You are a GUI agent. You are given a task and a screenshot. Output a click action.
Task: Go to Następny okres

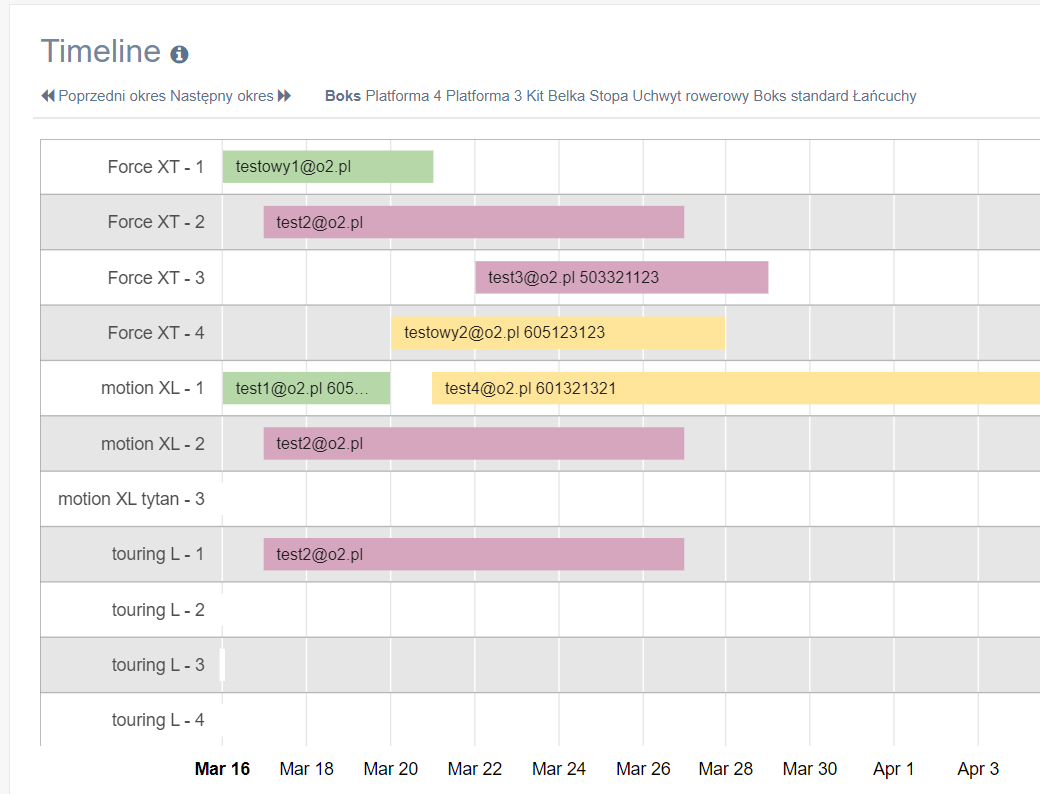[221, 96]
